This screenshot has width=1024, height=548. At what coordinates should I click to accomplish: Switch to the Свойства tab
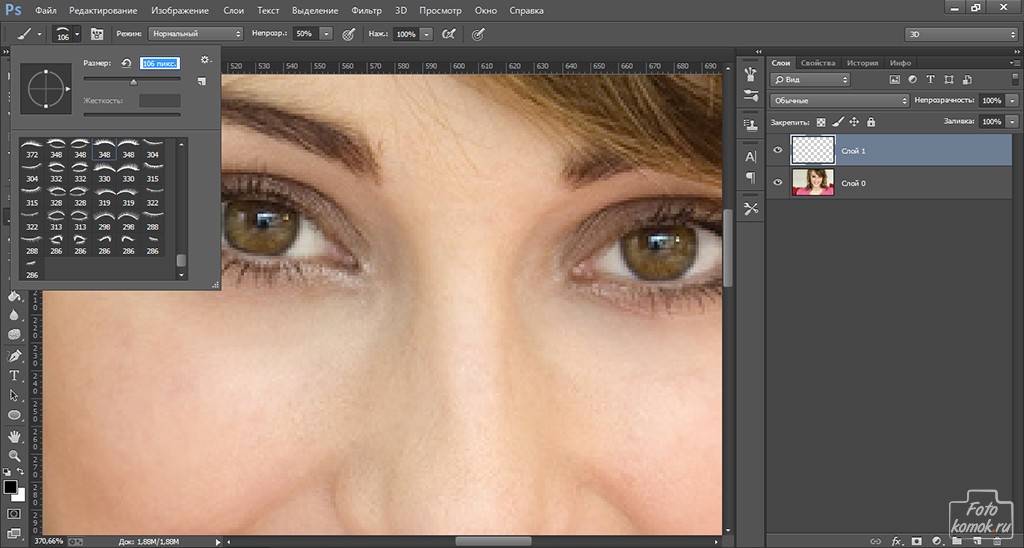click(x=818, y=63)
